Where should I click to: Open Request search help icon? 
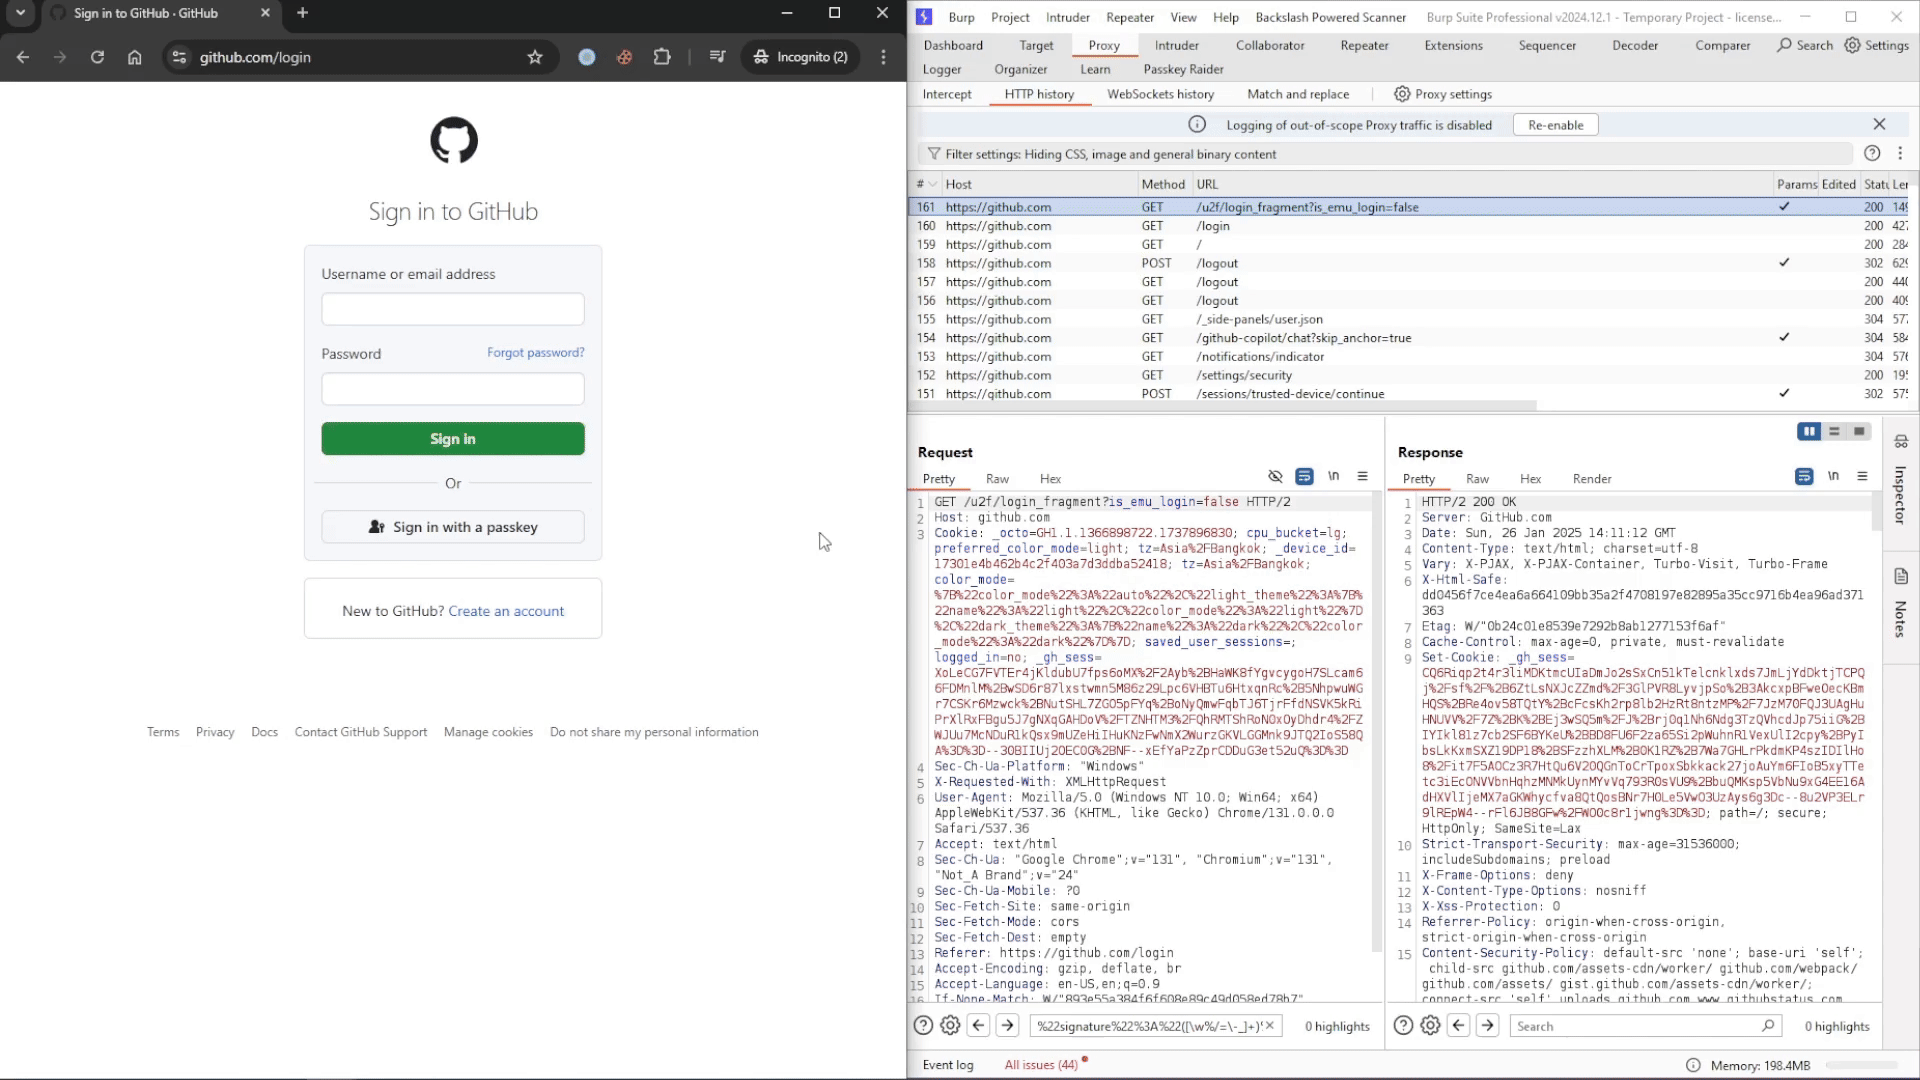point(923,1025)
